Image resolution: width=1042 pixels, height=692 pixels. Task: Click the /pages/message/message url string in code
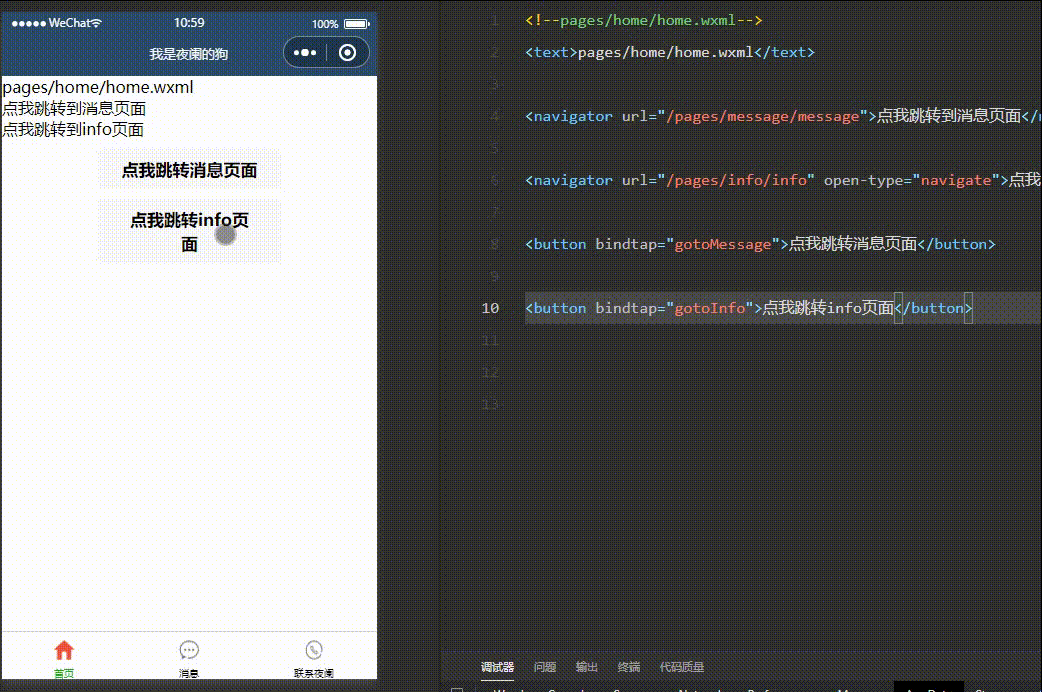coord(762,116)
